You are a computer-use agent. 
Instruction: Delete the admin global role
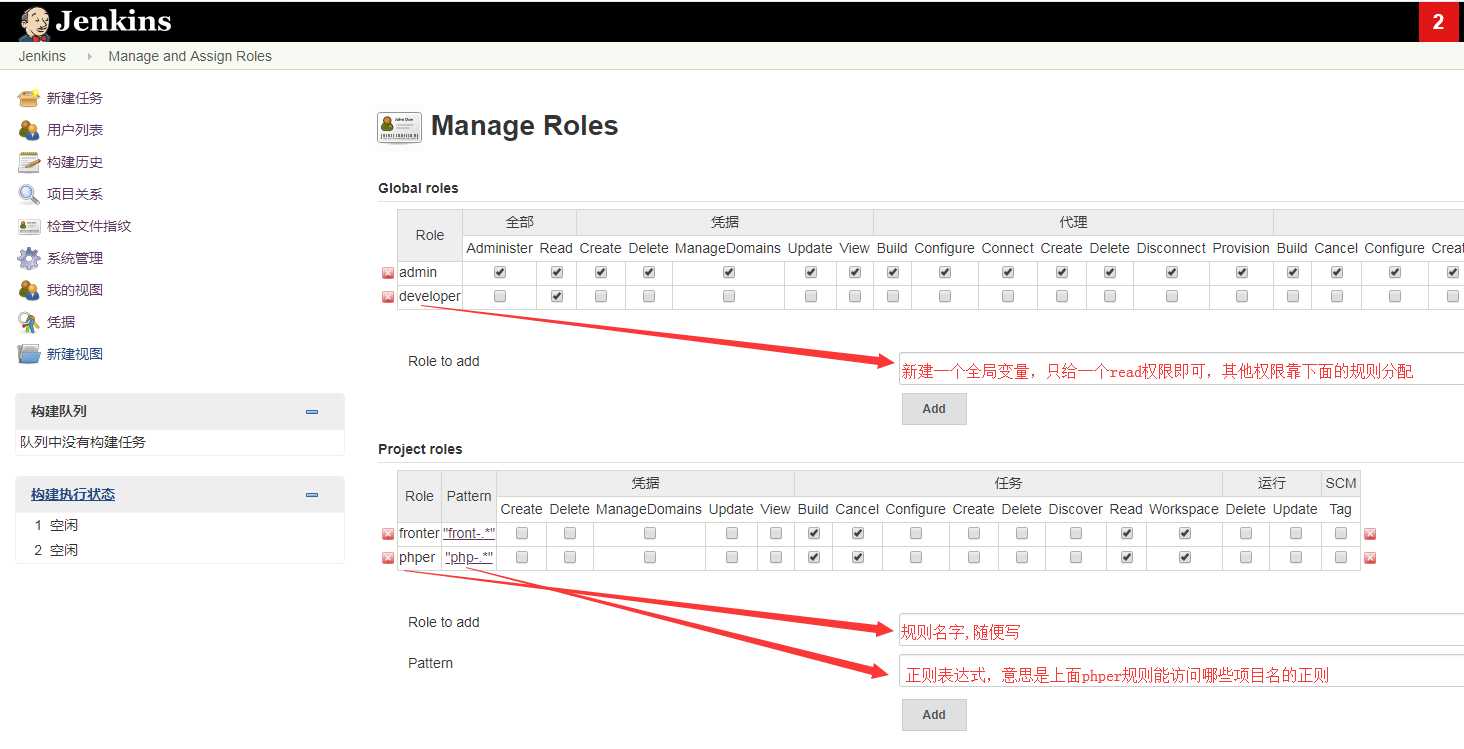[388, 273]
